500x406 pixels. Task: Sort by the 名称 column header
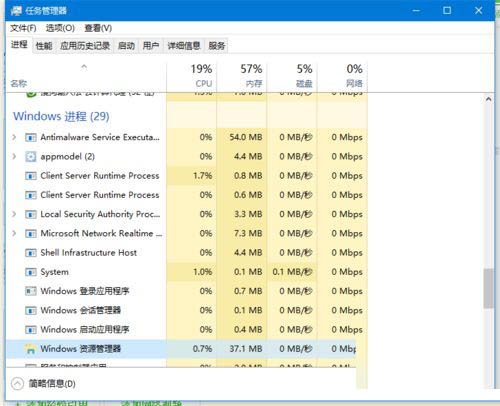coord(19,83)
